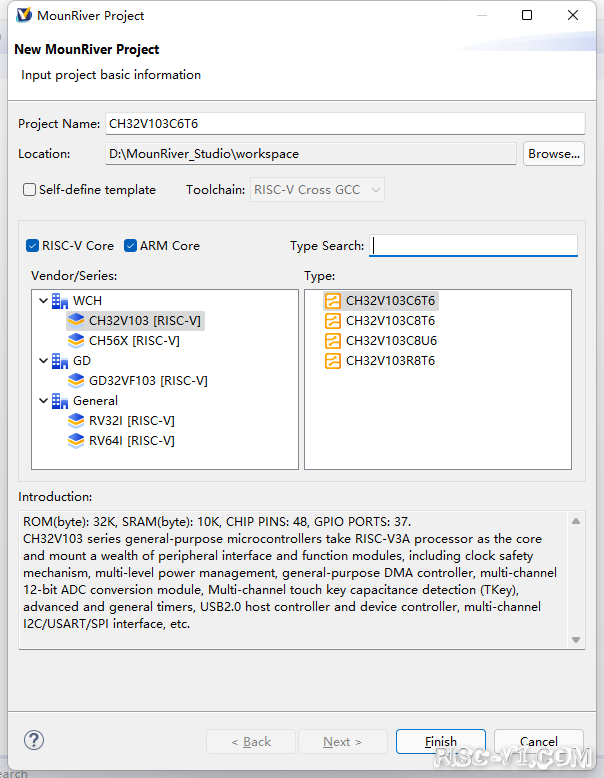Click the CH56X series layers icon
This screenshot has width=604, height=778.
[x=75, y=341]
